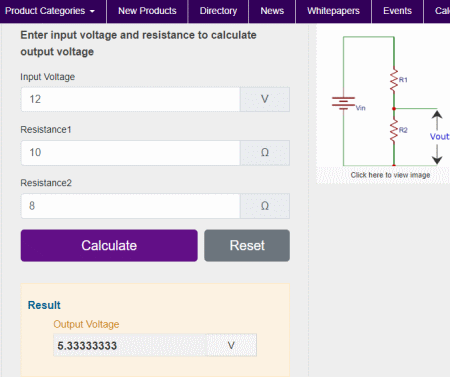The height and width of the screenshot is (377, 450).
Task: Go to the Directory page
Action: point(218,11)
